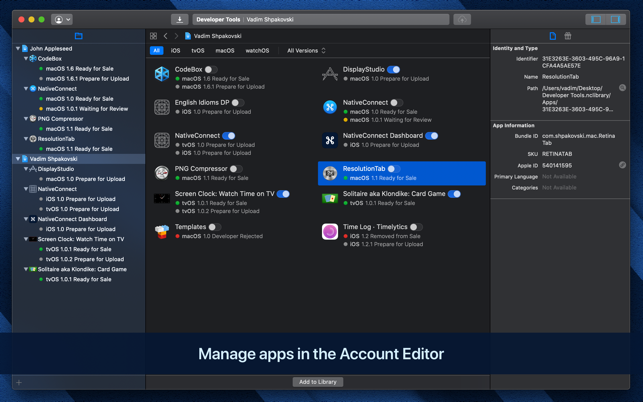Collapse DisplayStudio tree node in sidebar
643x402 pixels.
(26, 169)
